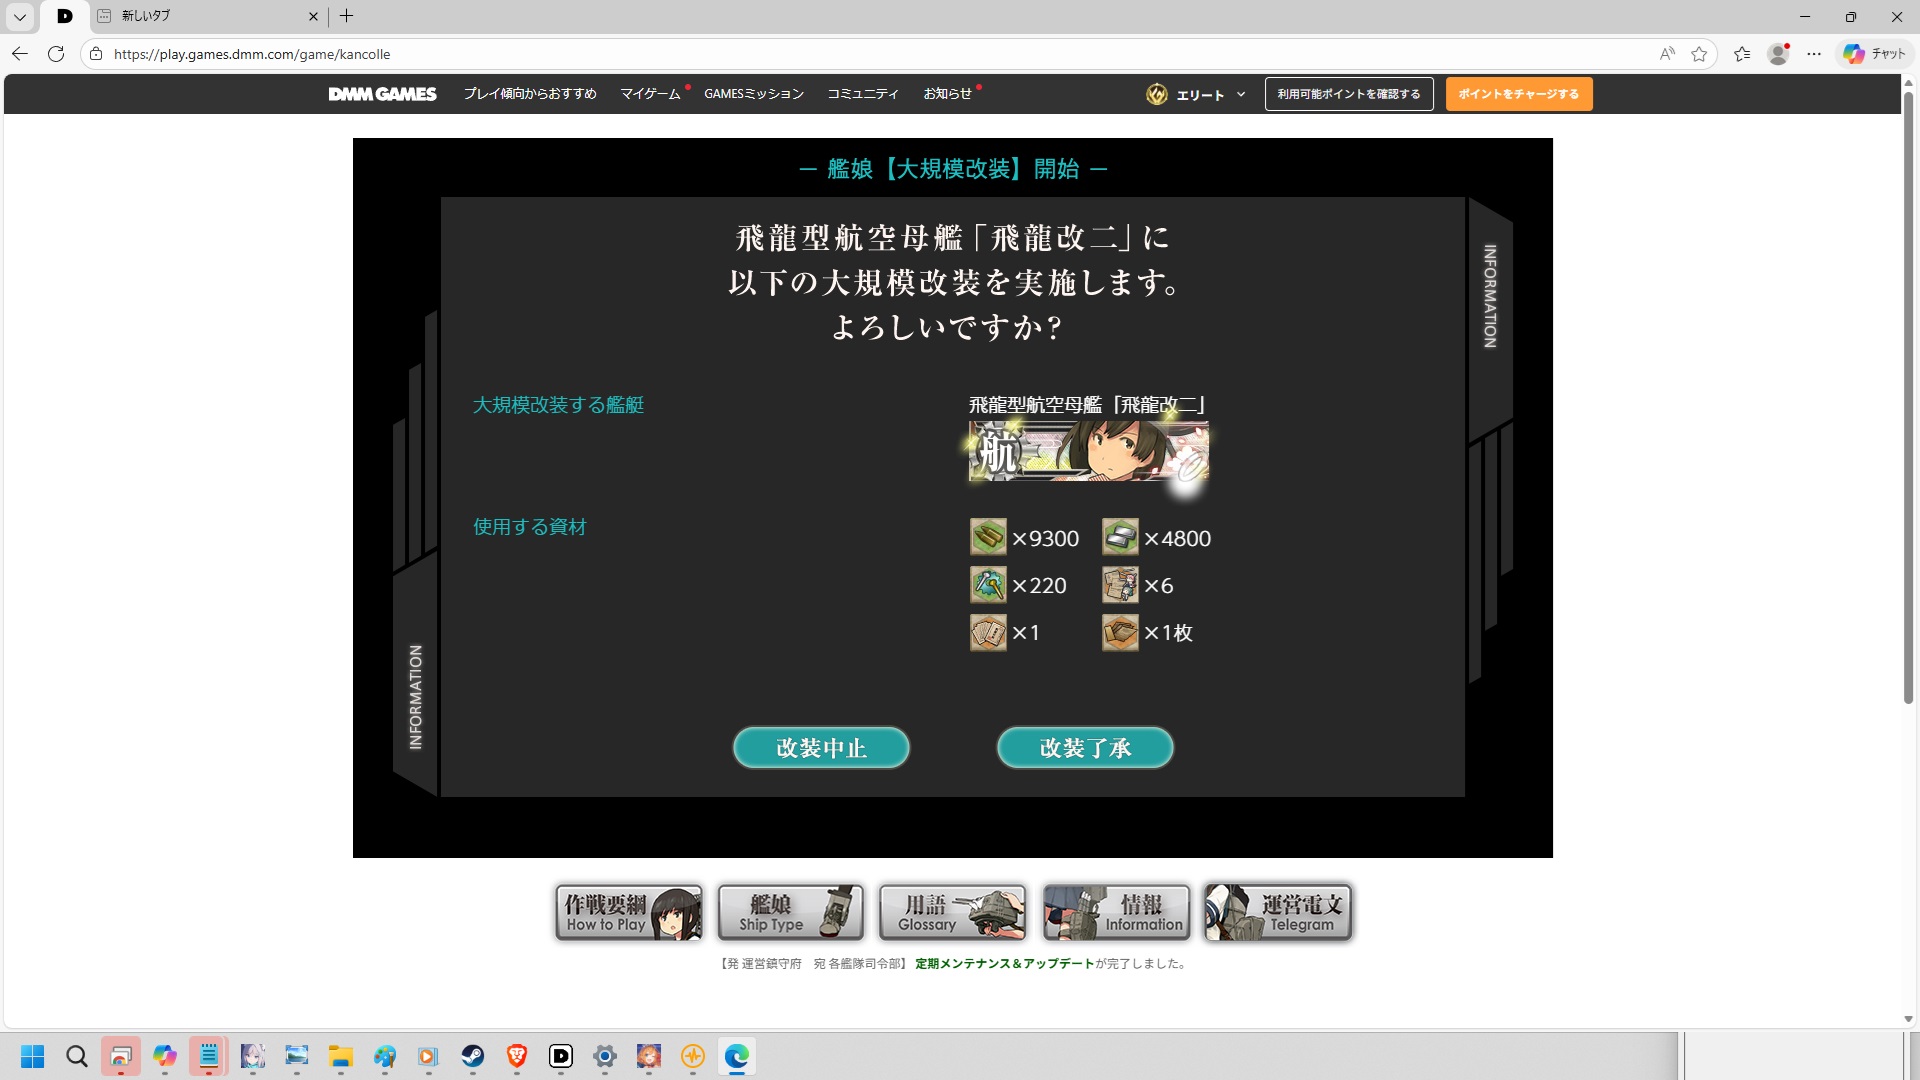Click the page vertical scrollbar
This screenshot has height=1080, width=1920.
coord(1908,400)
